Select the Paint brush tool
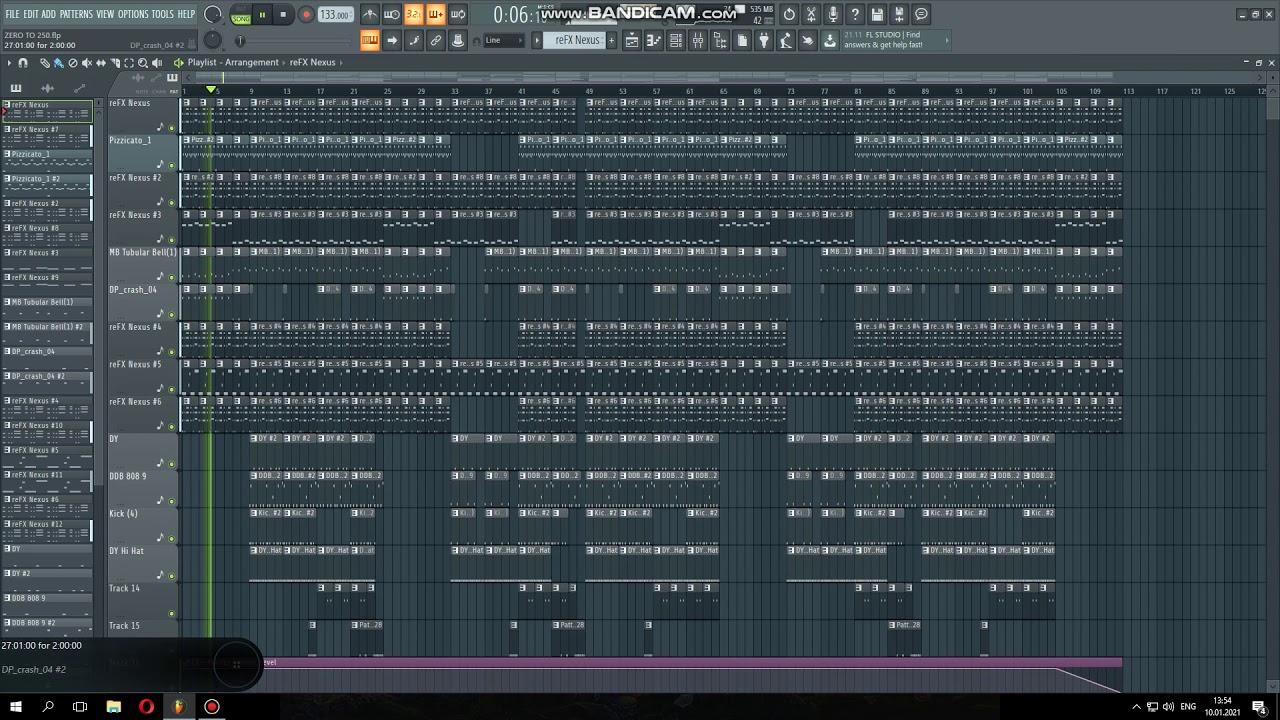The height and width of the screenshot is (720, 1280). (x=58, y=63)
